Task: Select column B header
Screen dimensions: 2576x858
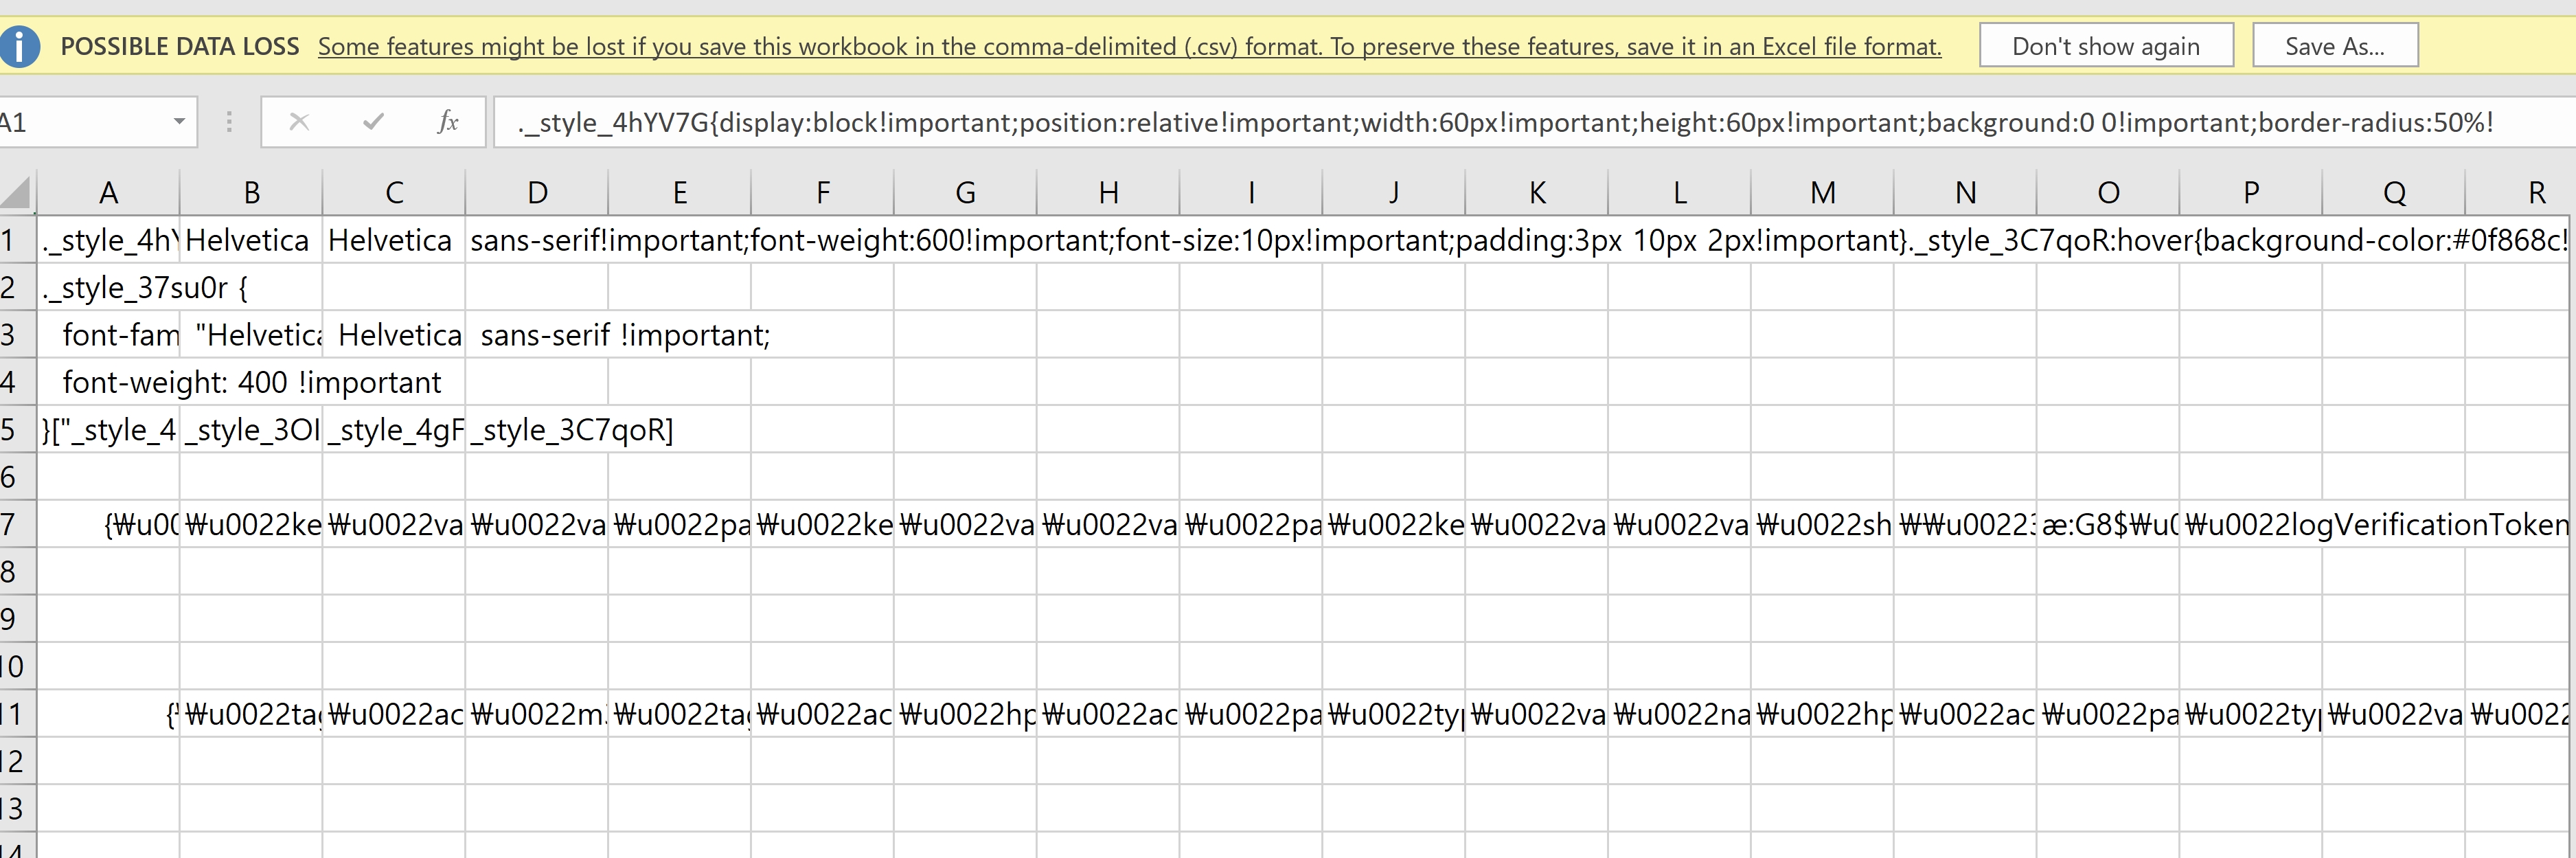Action: (x=251, y=192)
